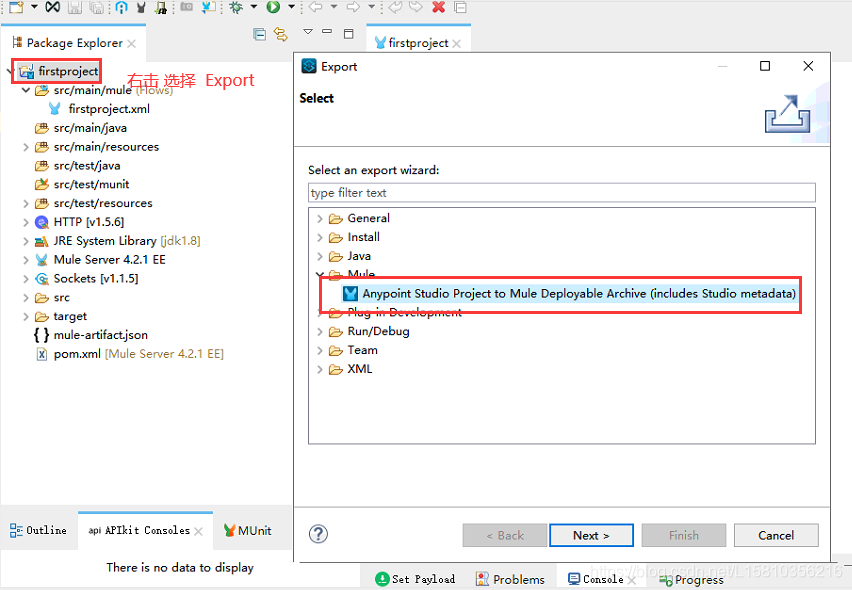Select the Package Explorer tab
This screenshot has width=852, height=590.
[74, 43]
